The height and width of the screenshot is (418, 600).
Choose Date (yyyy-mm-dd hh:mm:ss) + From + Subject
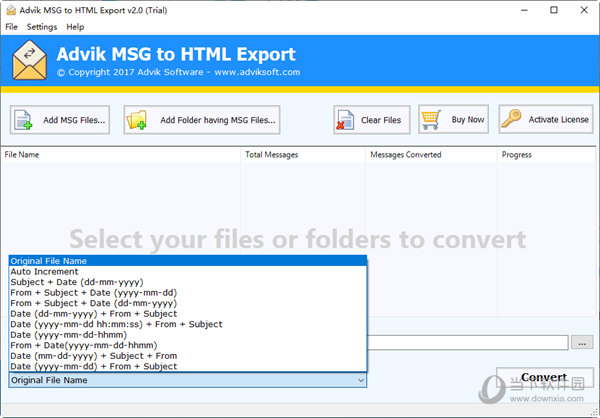(188, 324)
